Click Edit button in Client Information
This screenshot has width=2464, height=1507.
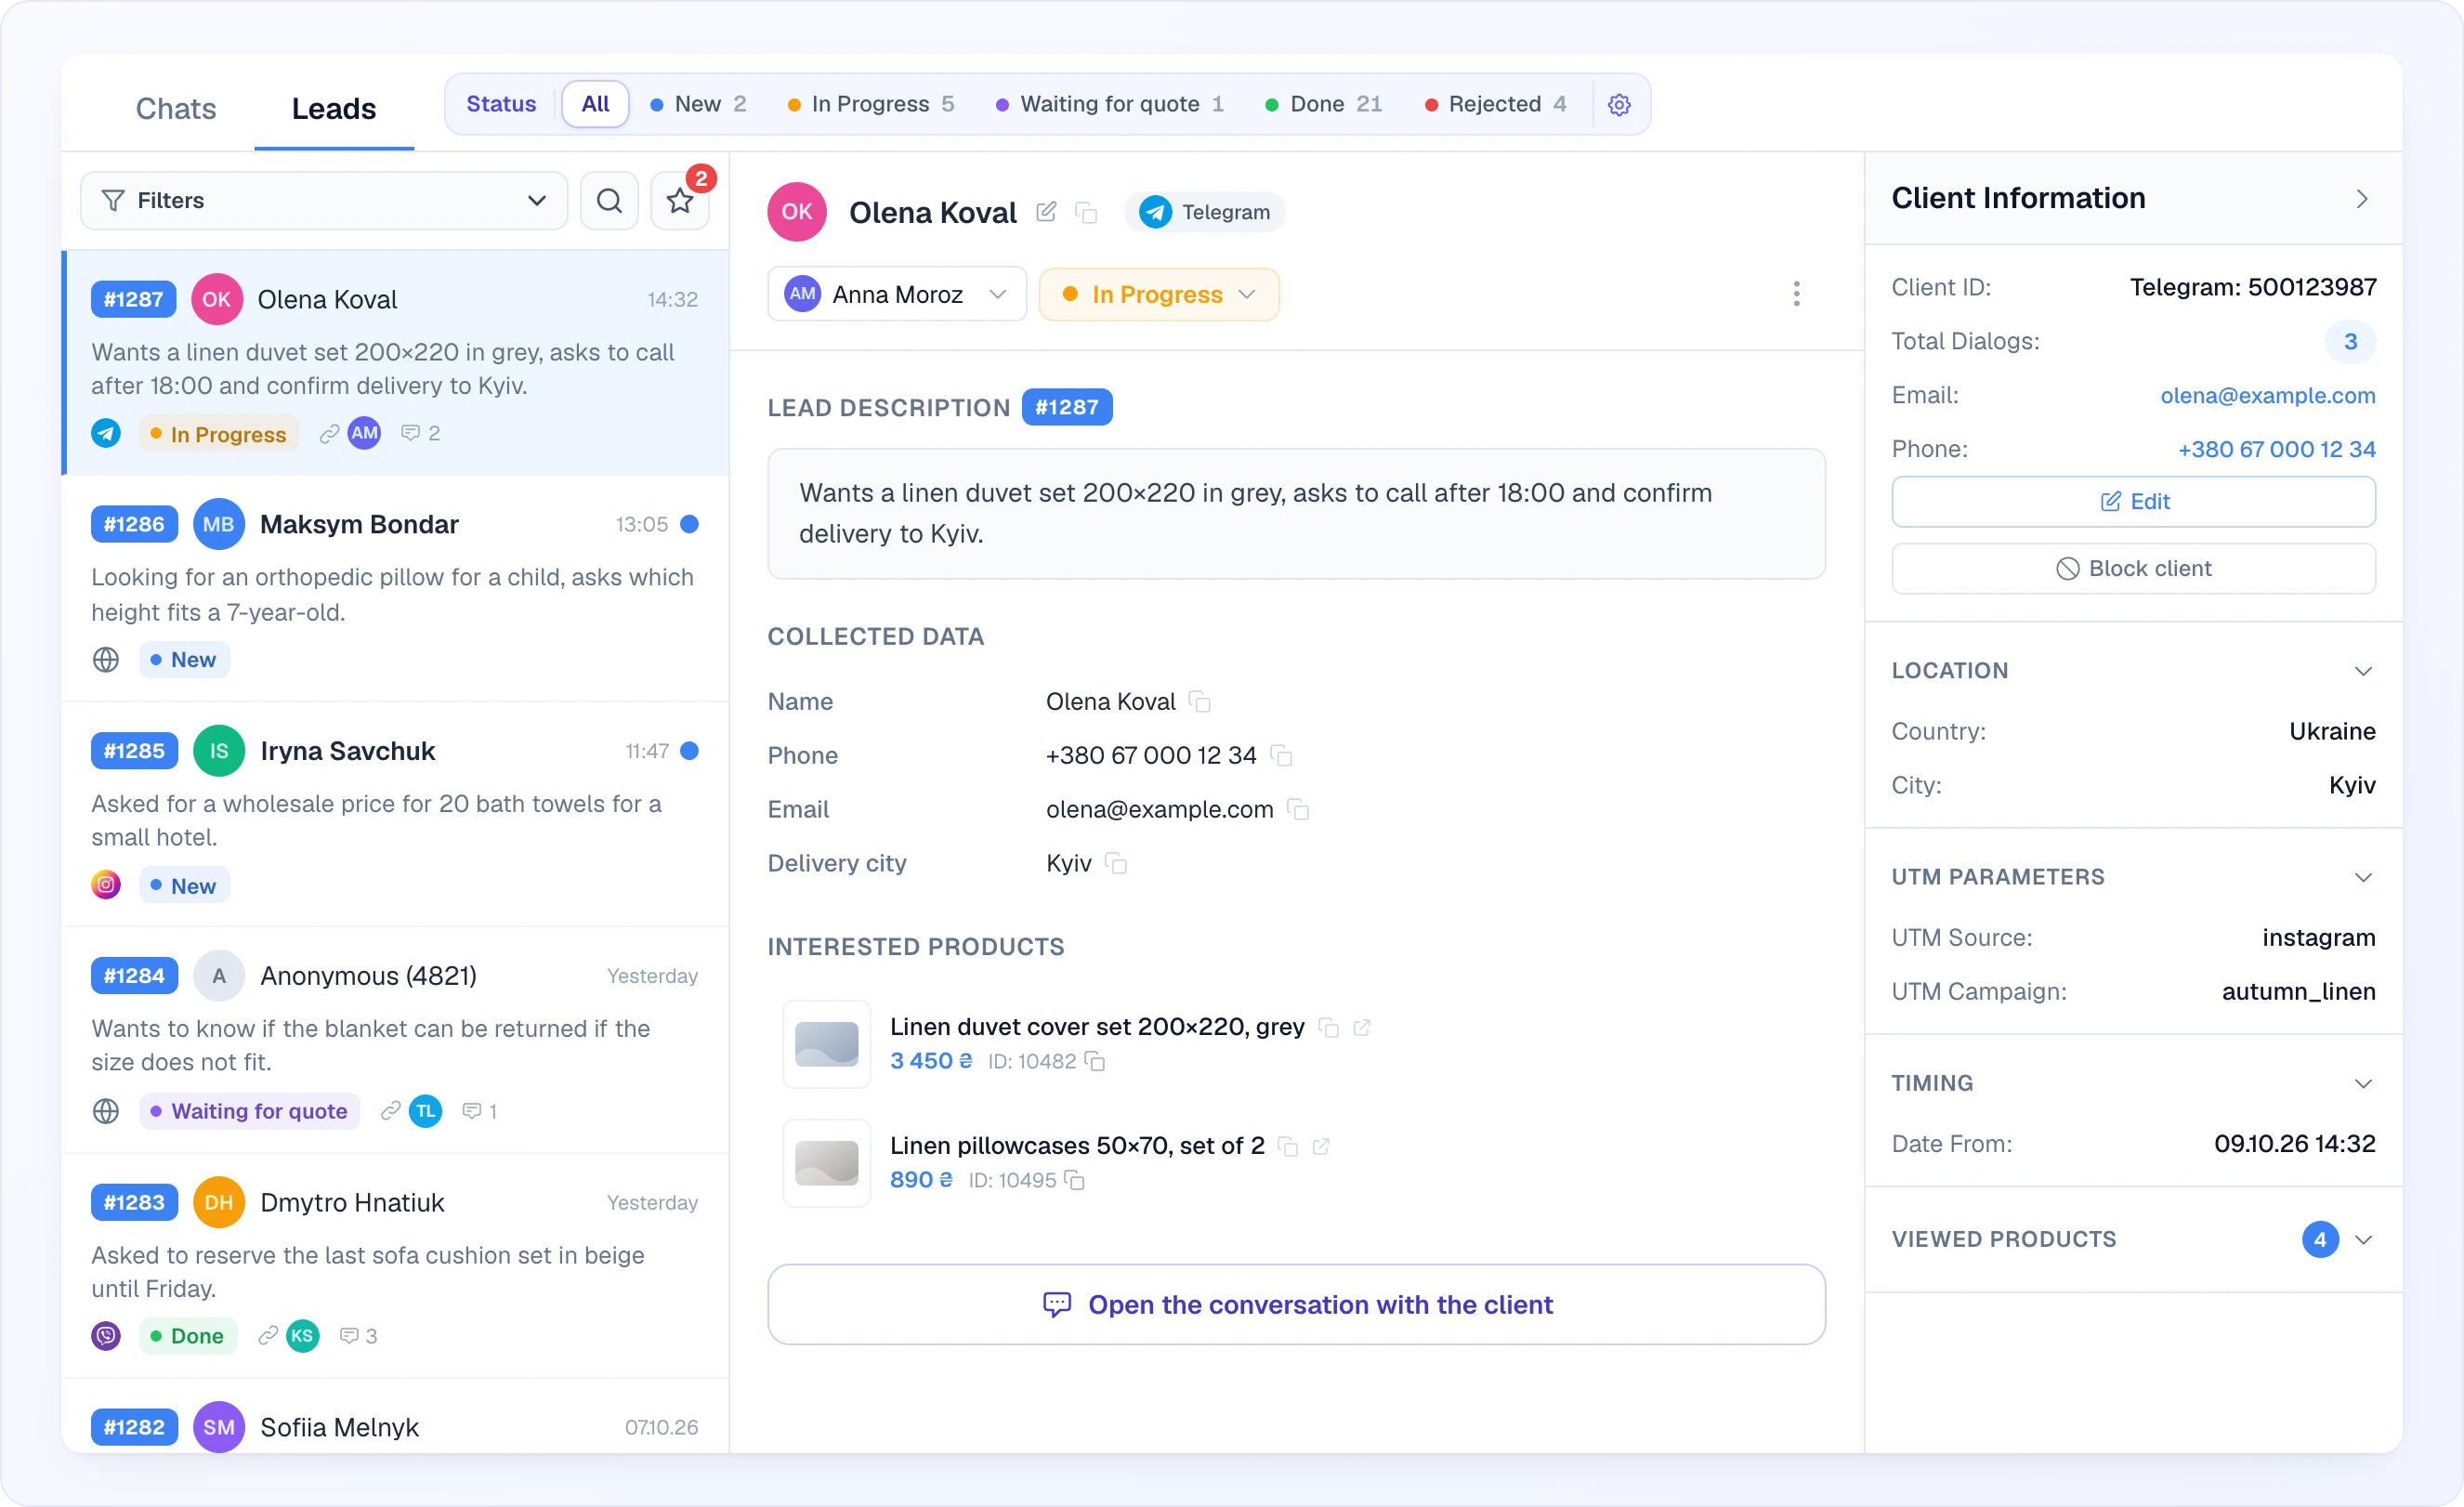coord(2133,501)
